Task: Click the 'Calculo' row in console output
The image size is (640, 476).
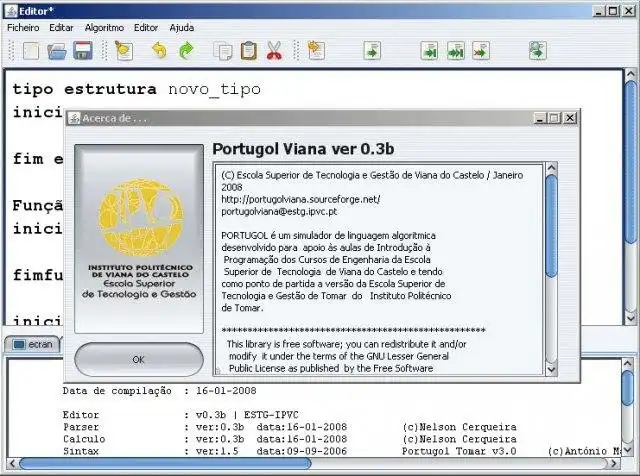Action: pos(289,439)
